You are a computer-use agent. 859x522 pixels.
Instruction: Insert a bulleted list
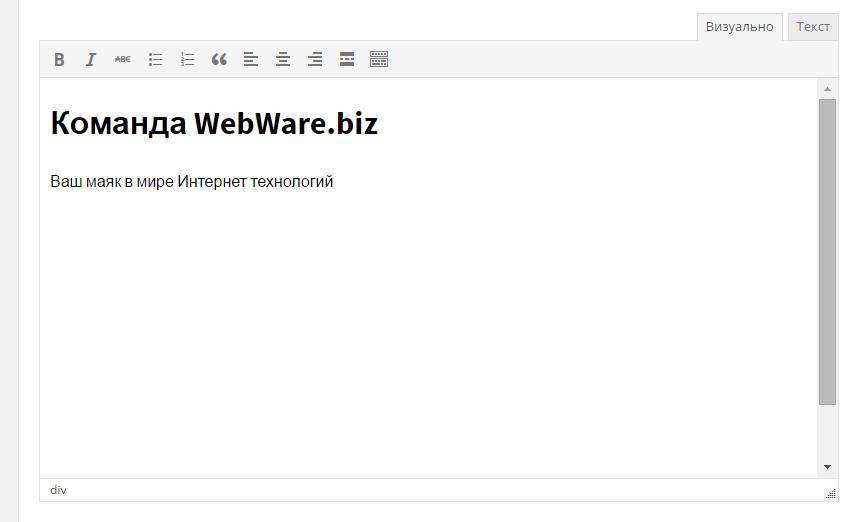pos(155,59)
